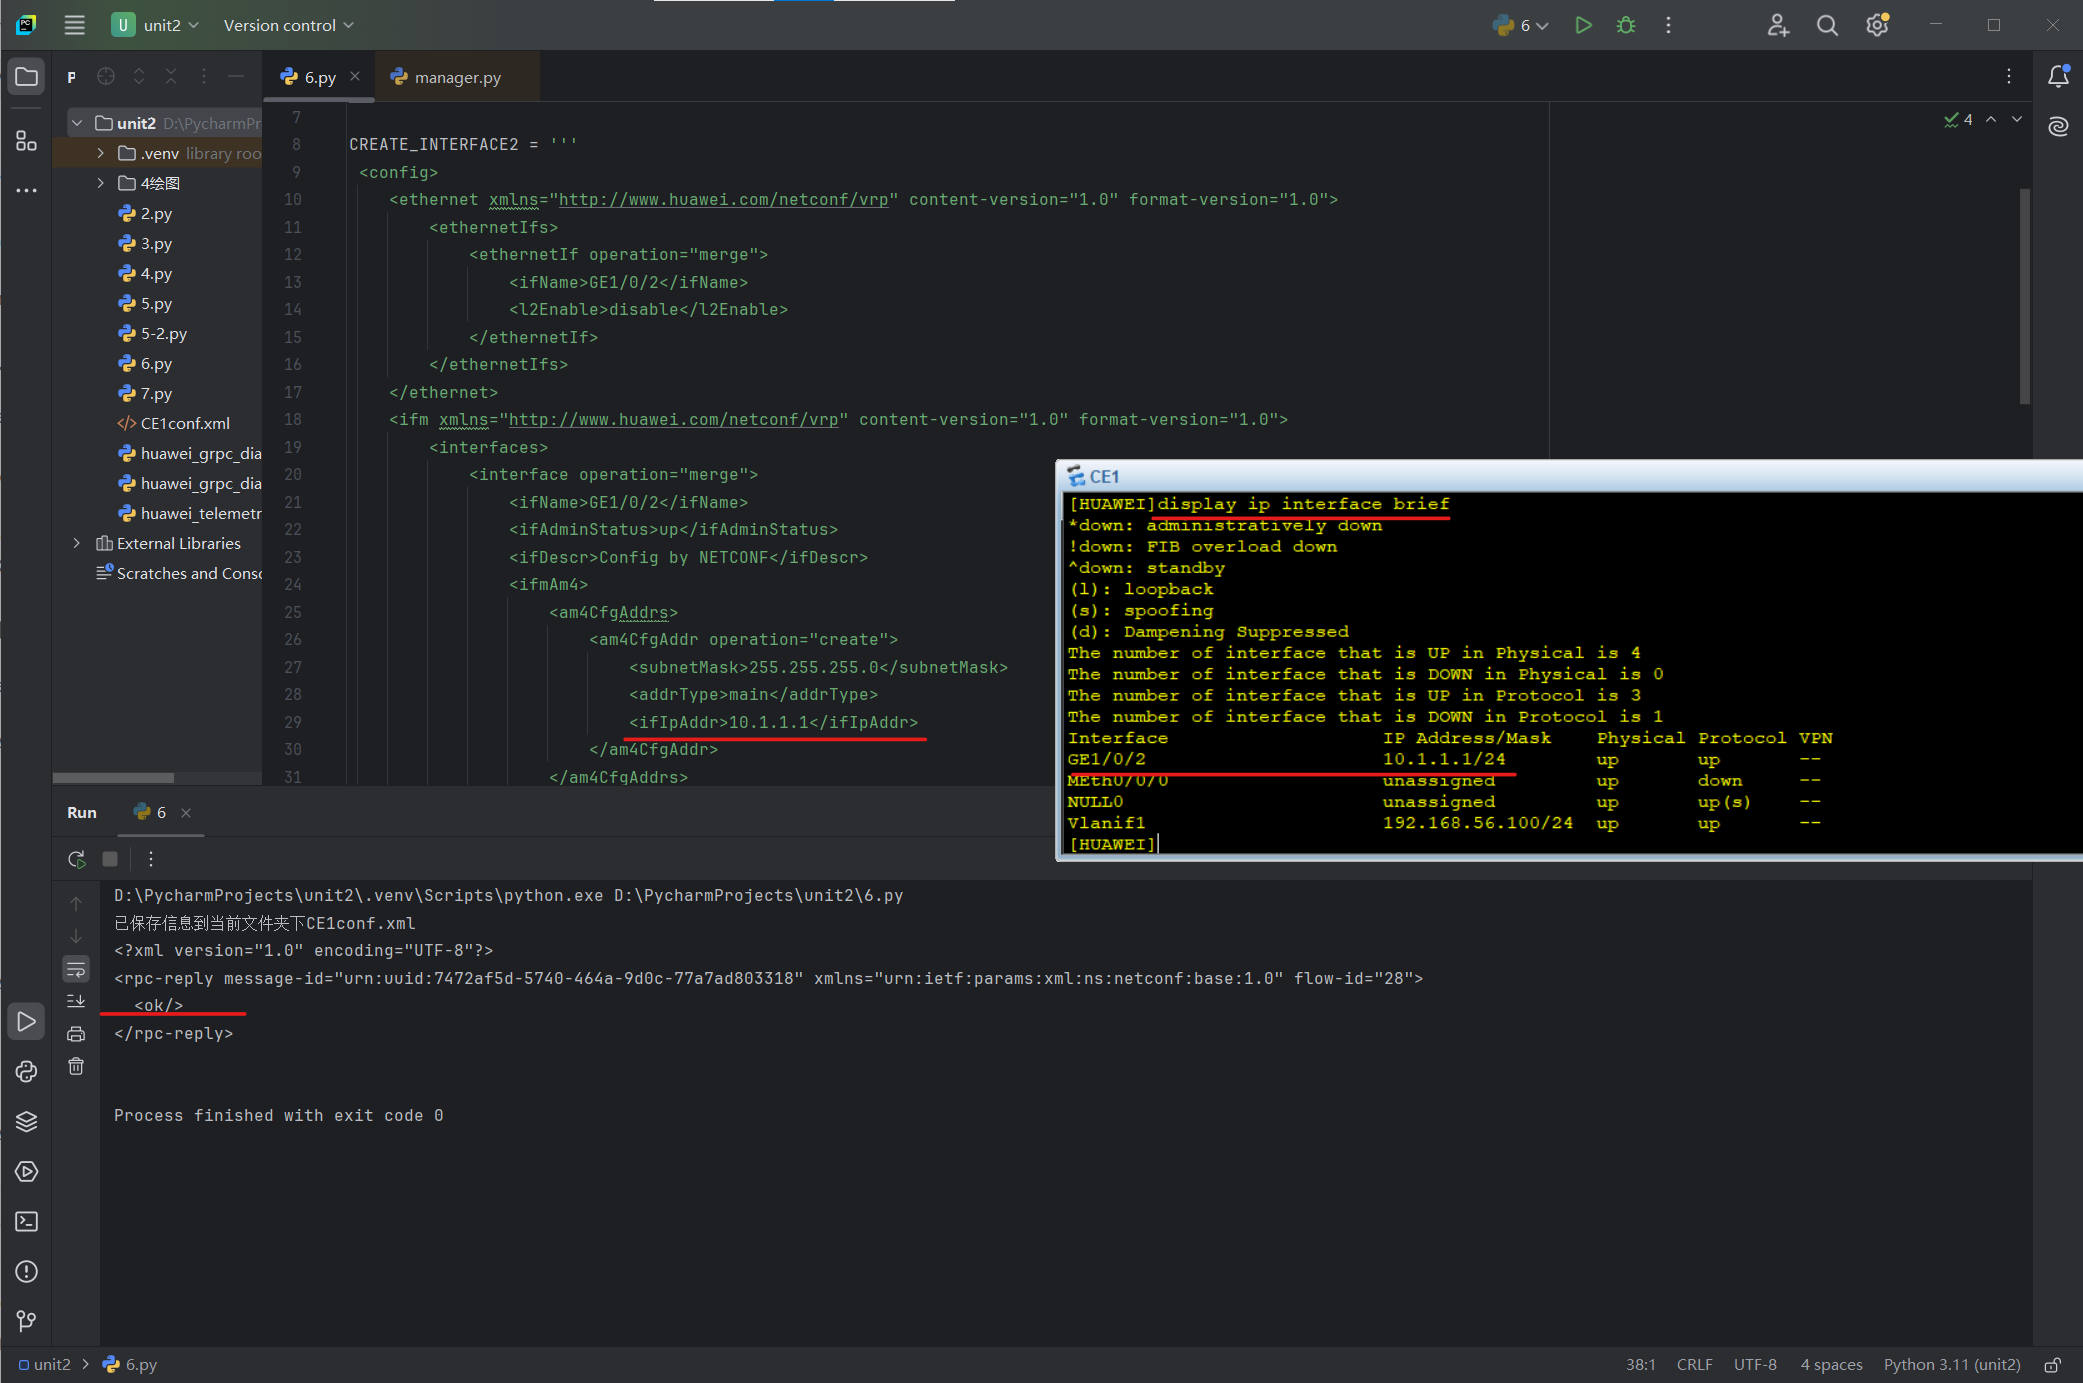Open the Problems tool window

pos(26,1272)
